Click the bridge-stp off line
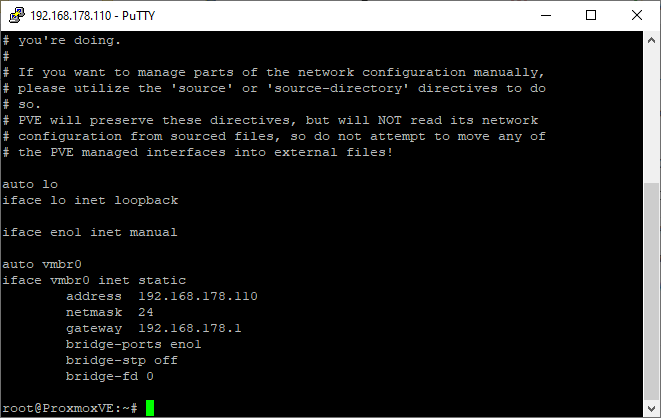 pos(122,360)
